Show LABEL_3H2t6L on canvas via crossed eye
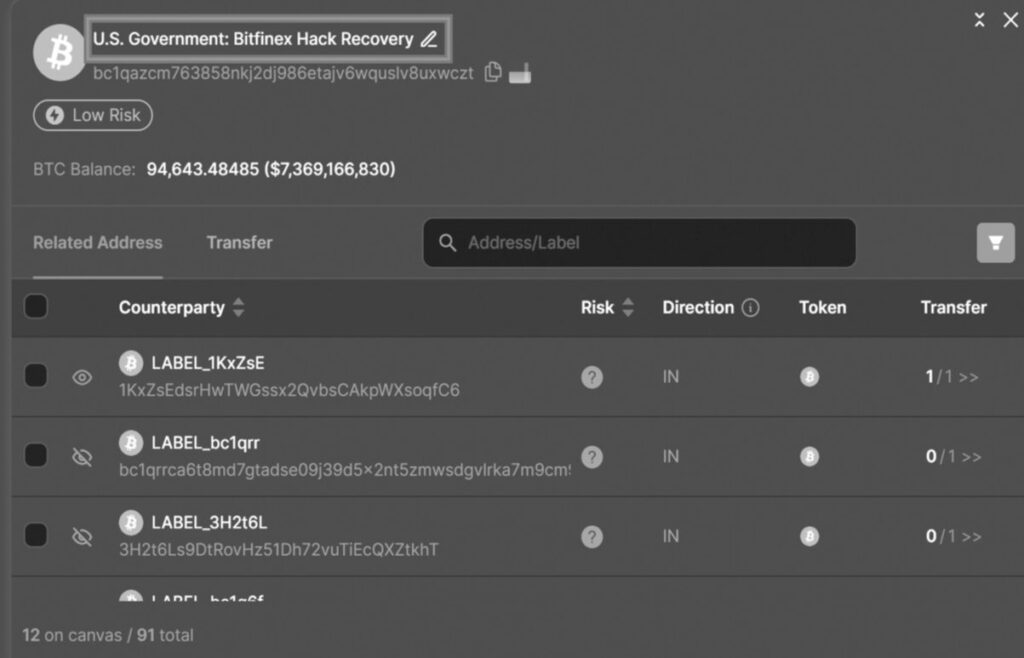This screenshot has height=658, width=1024. click(x=82, y=537)
